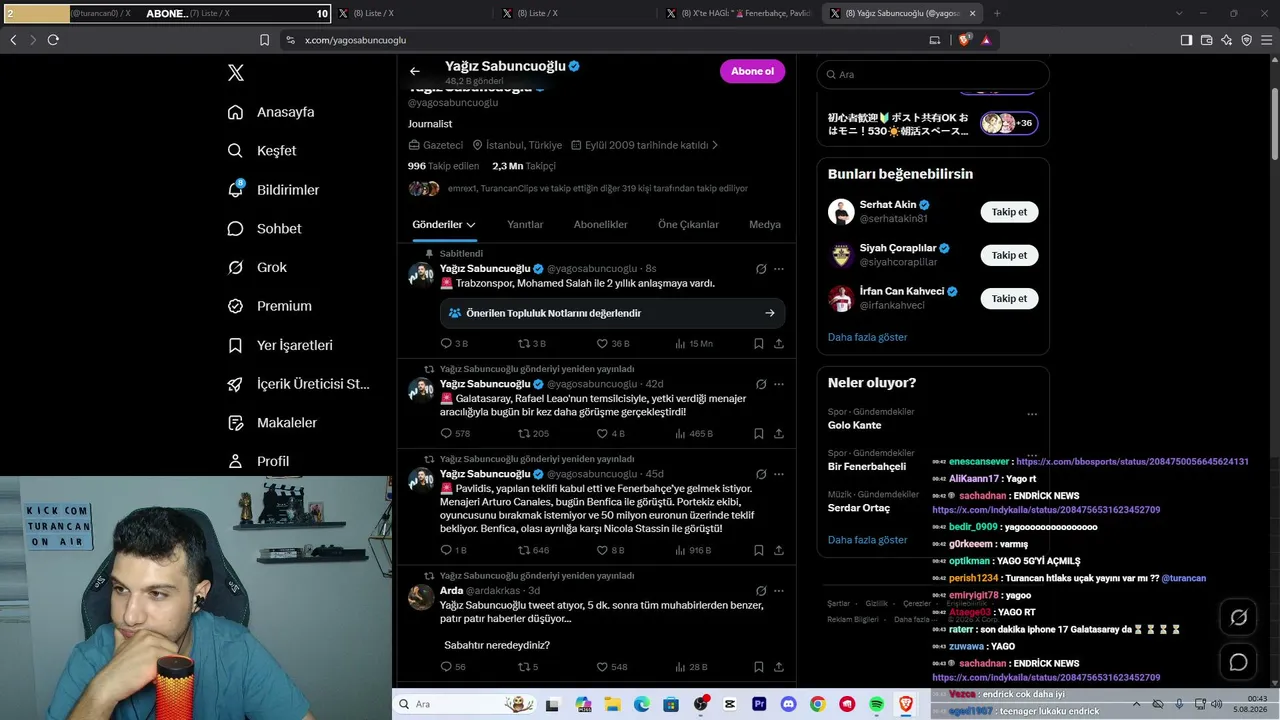Reload the page

tap(53, 40)
